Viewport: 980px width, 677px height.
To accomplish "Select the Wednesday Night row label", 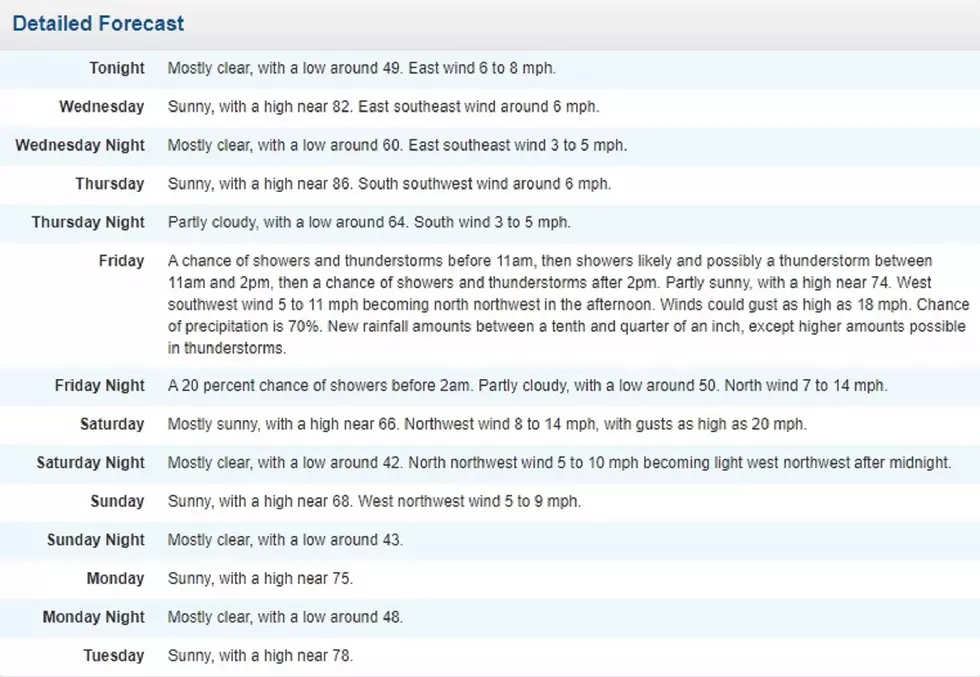I will point(80,145).
